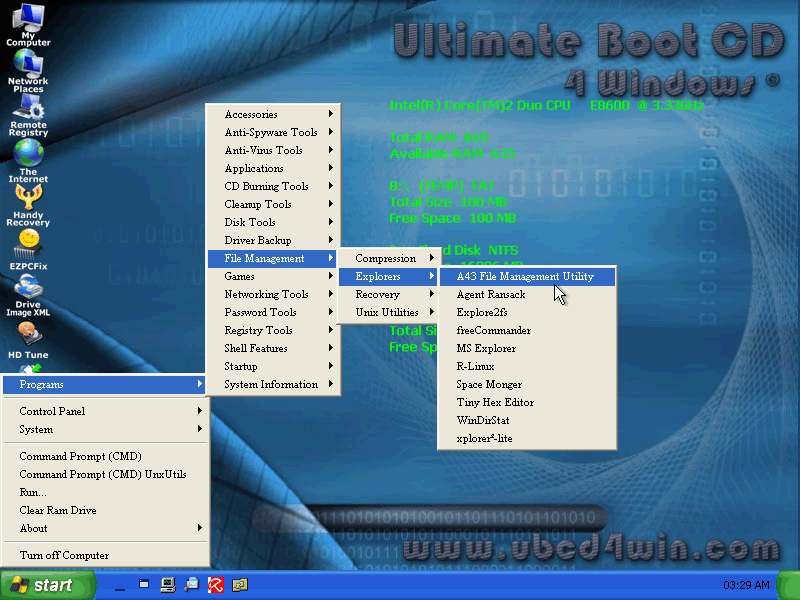Launch R-Linux from the Explorers menu
This screenshot has height=600, width=800.
click(527, 366)
